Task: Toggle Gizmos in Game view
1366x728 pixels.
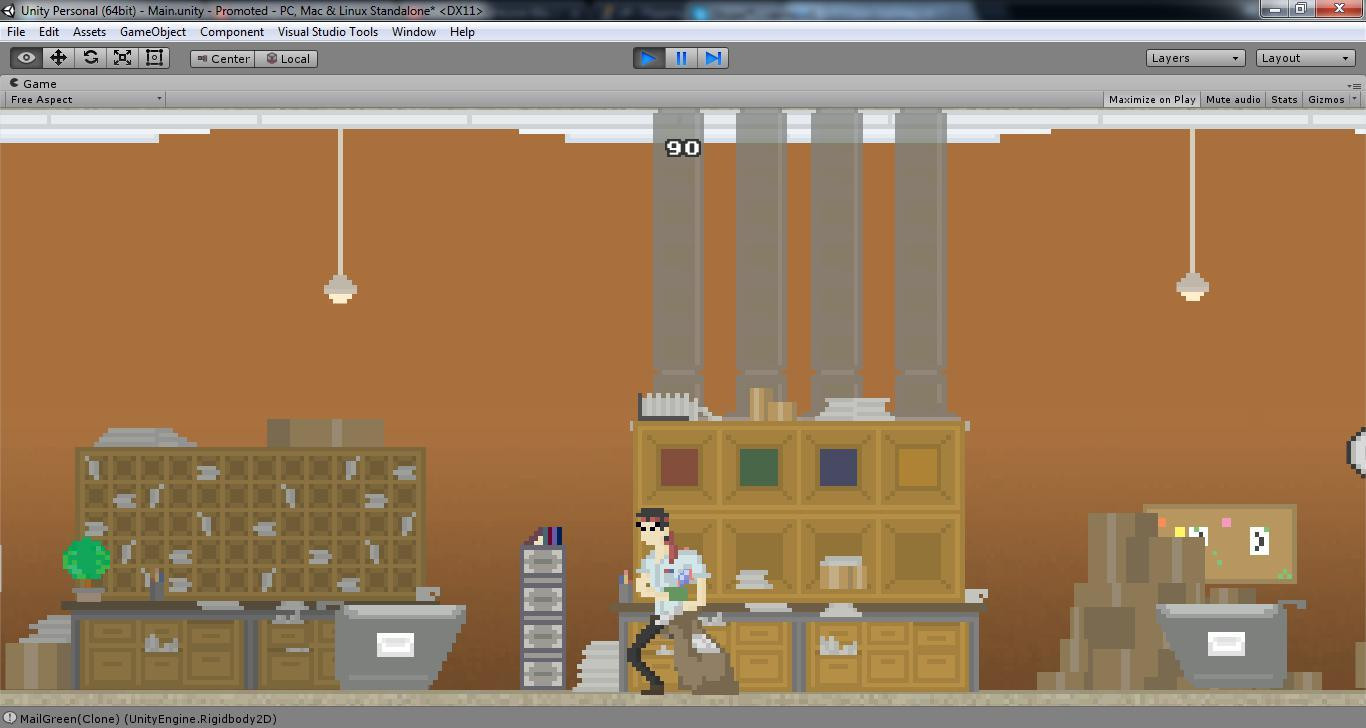Action: tap(1326, 99)
